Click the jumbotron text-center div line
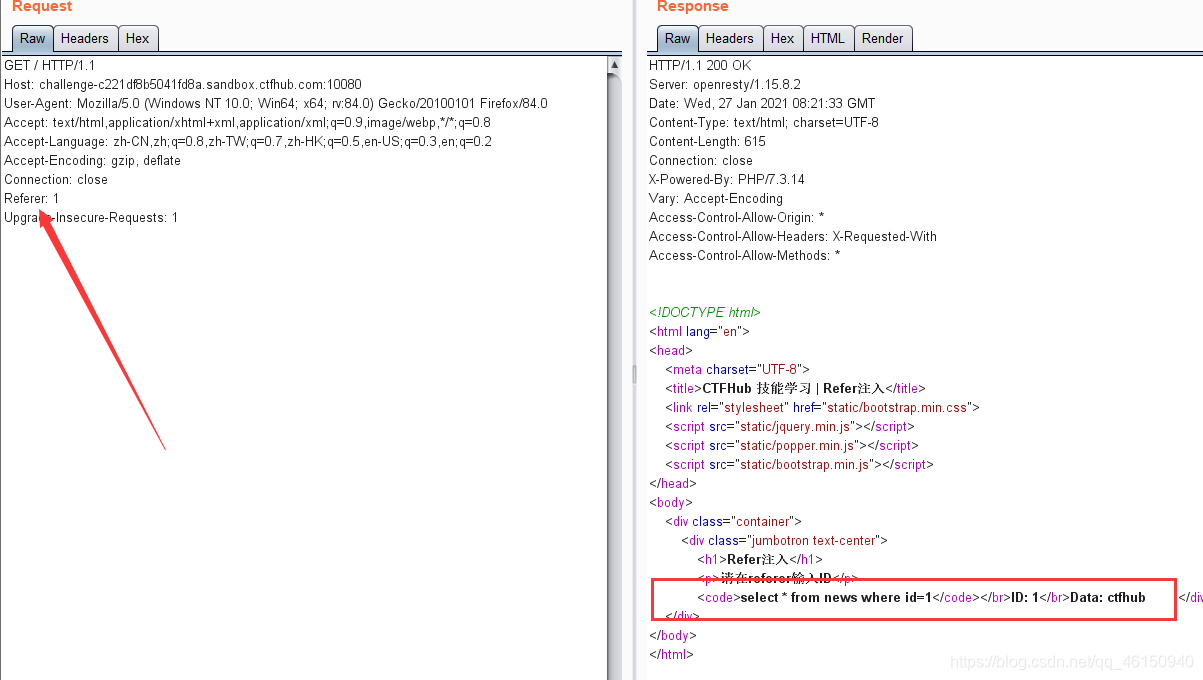Viewport: 1203px width, 680px height. point(785,541)
